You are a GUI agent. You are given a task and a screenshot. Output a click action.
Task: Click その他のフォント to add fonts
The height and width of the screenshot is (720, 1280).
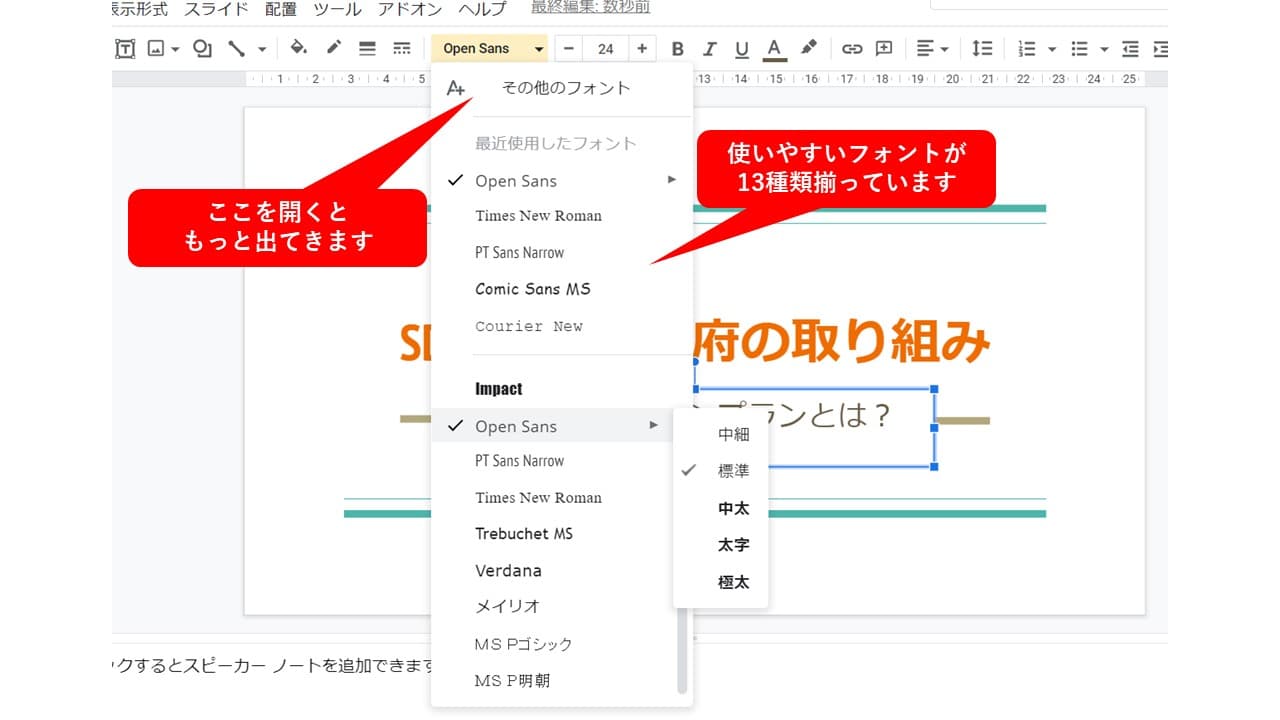click(566, 88)
